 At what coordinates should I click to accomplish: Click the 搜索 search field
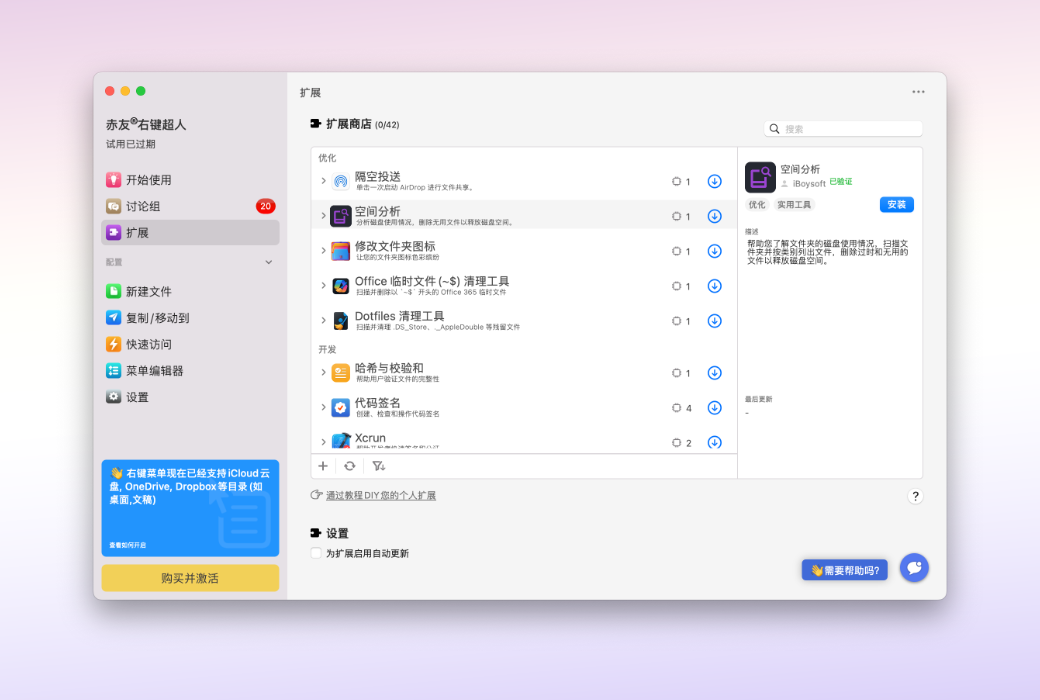pos(843,129)
